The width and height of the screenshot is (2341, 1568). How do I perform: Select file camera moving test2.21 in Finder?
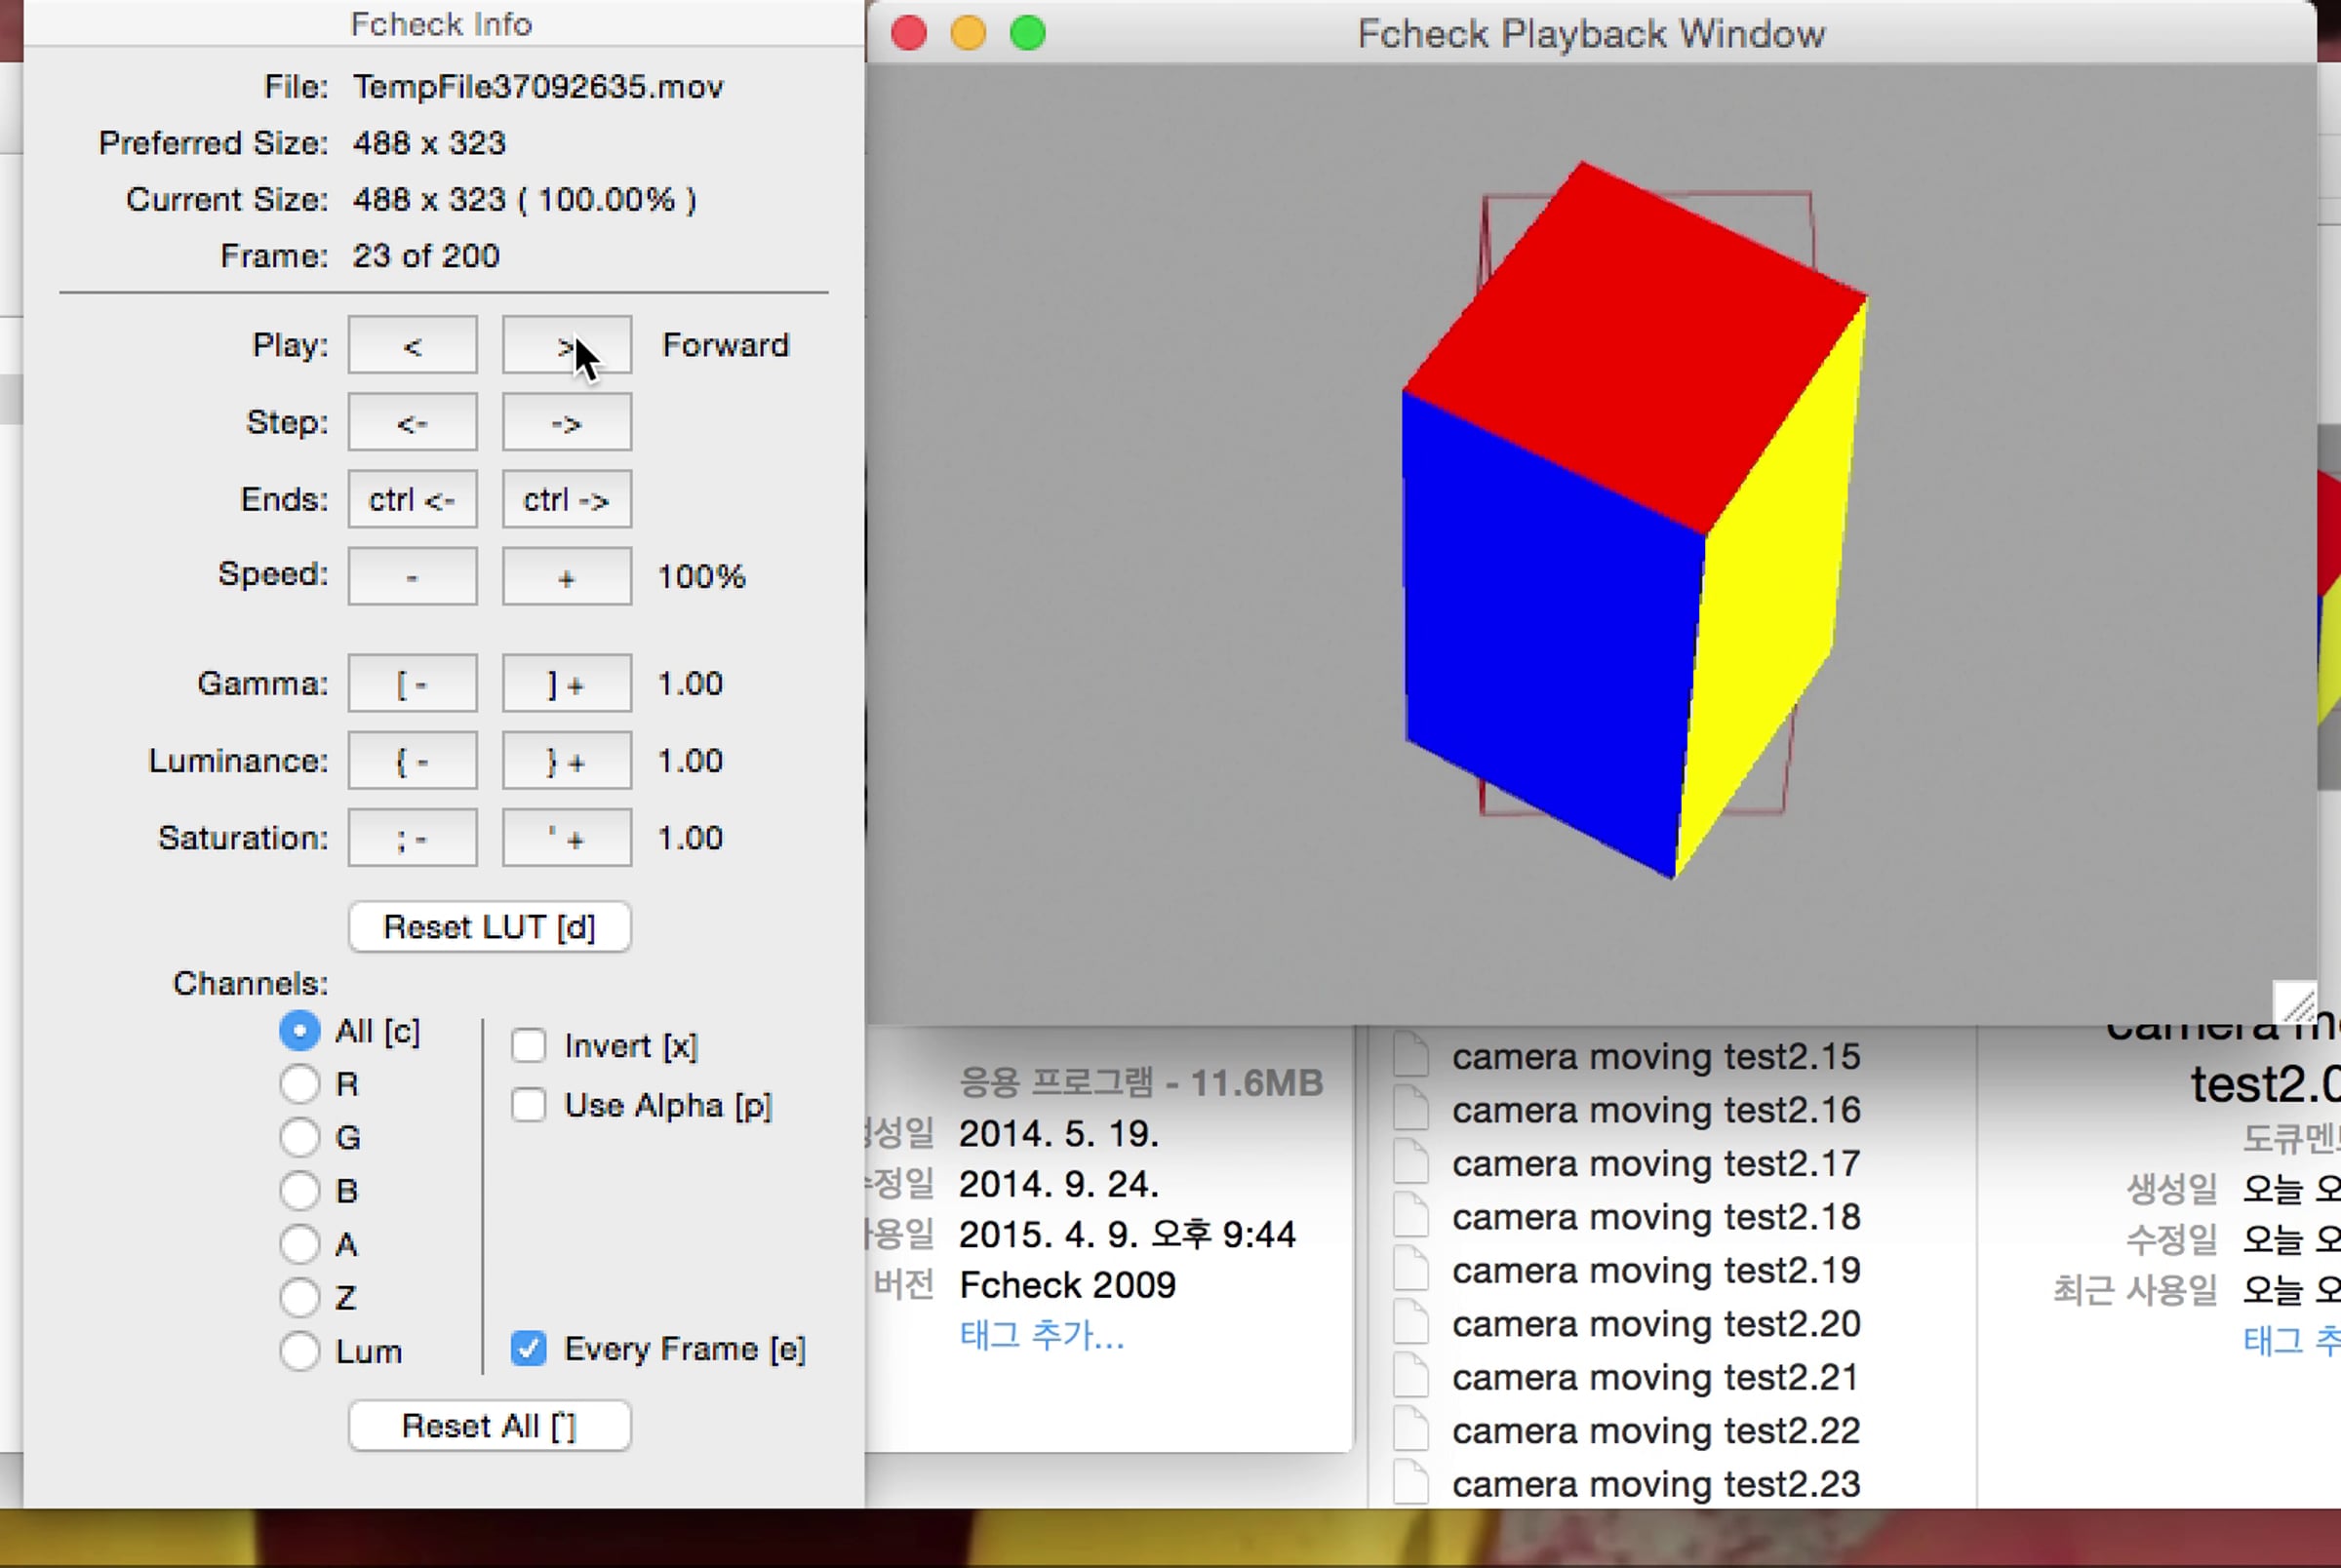1656,1378
